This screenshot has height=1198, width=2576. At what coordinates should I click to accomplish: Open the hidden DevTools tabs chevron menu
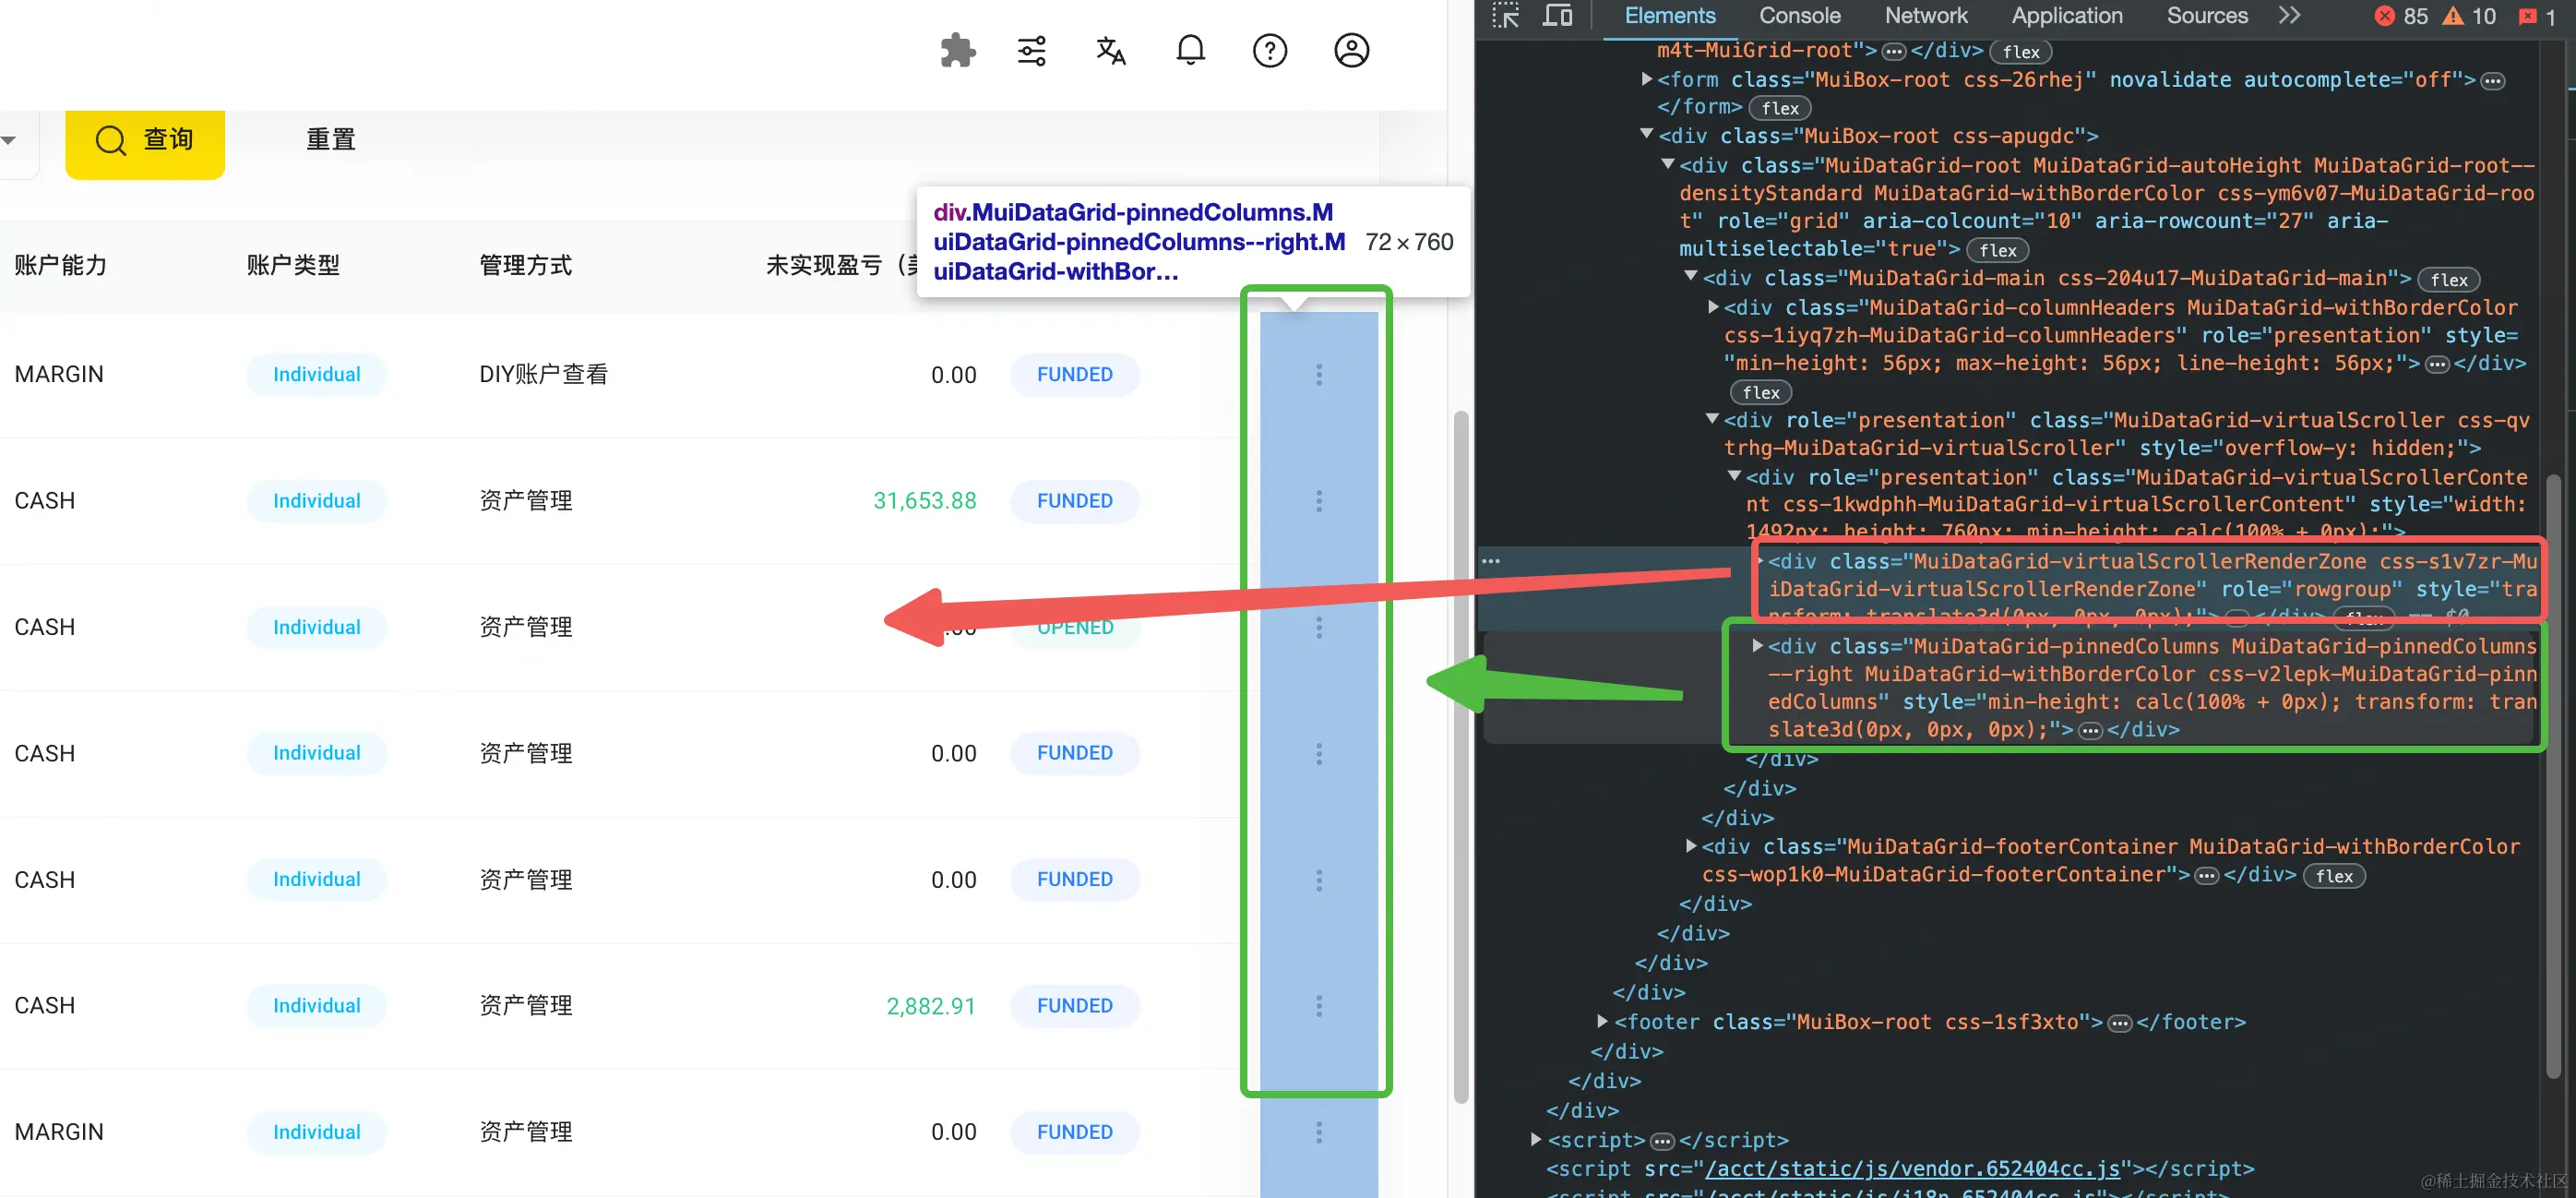2289,16
